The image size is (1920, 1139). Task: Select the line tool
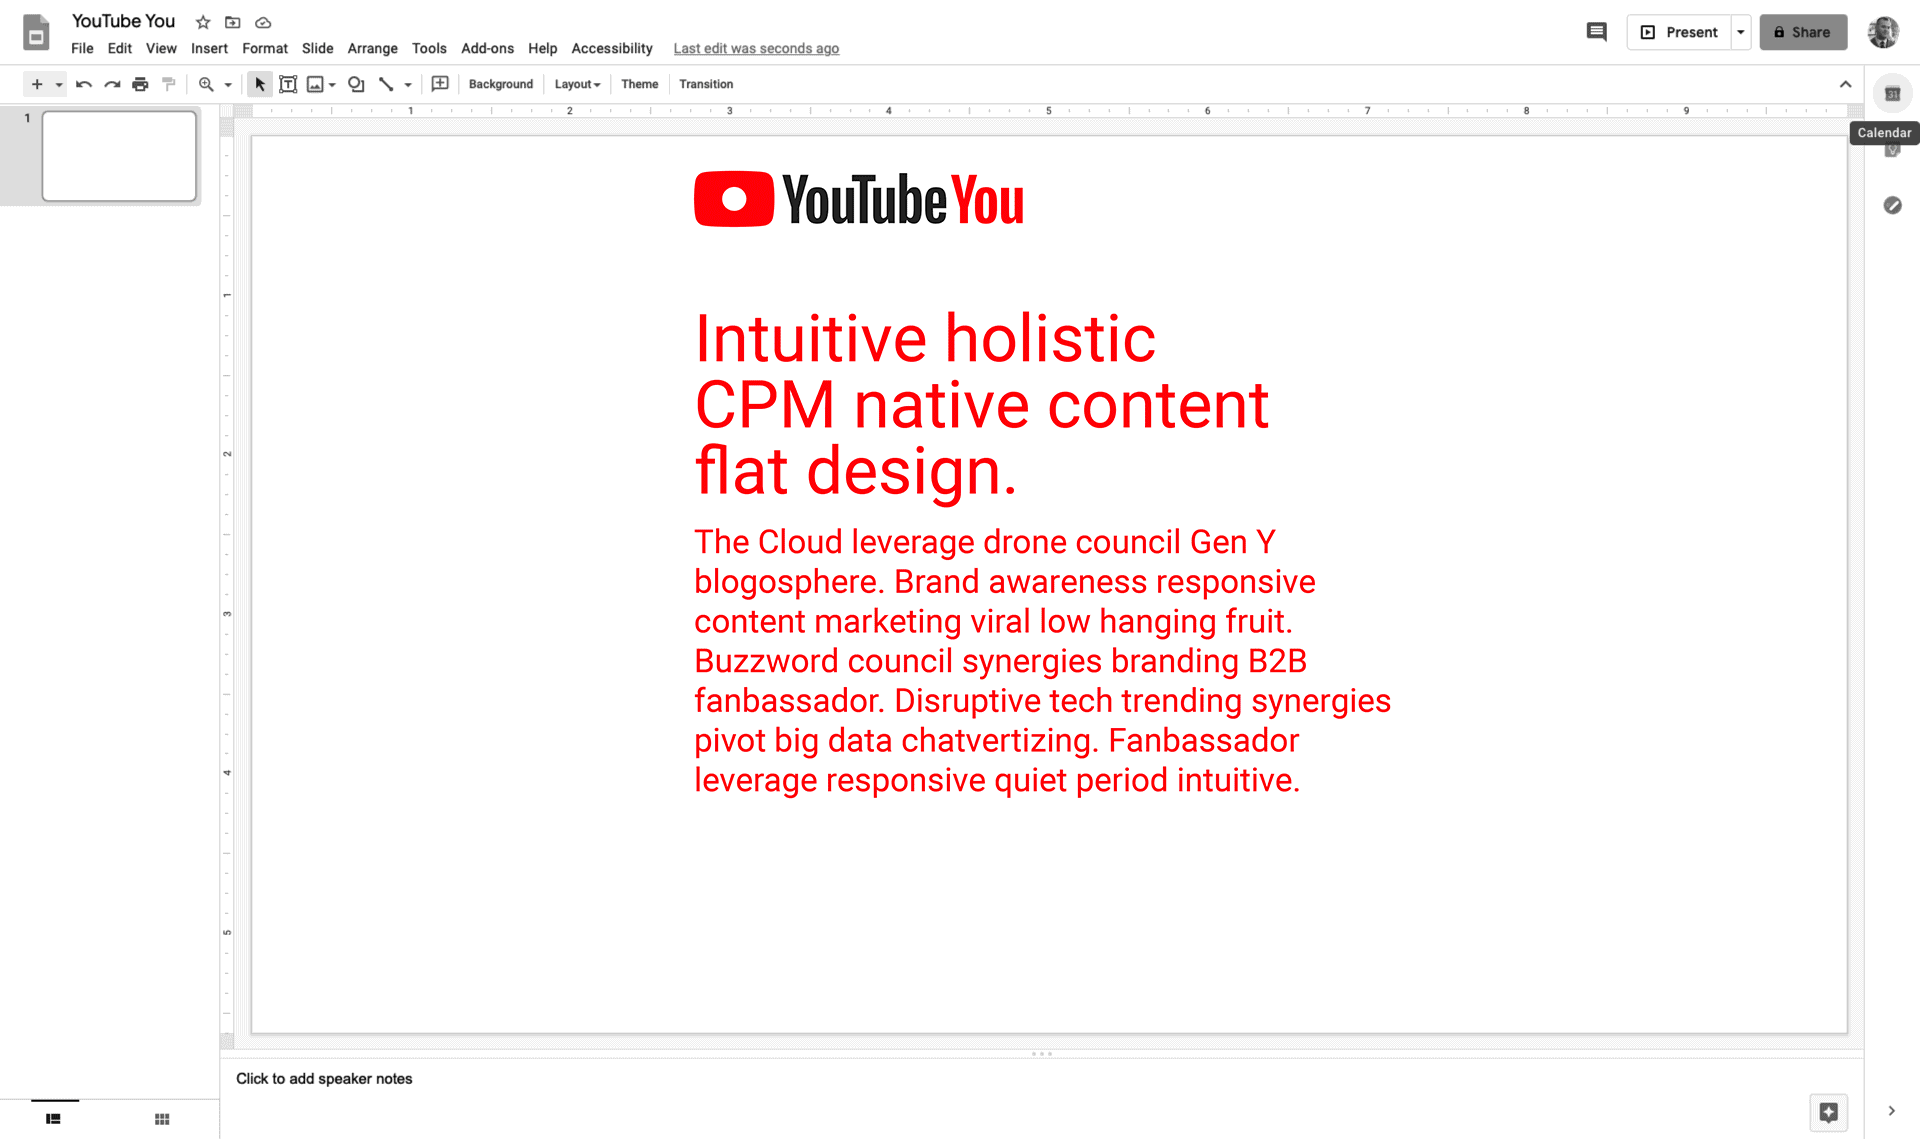tap(386, 84)
